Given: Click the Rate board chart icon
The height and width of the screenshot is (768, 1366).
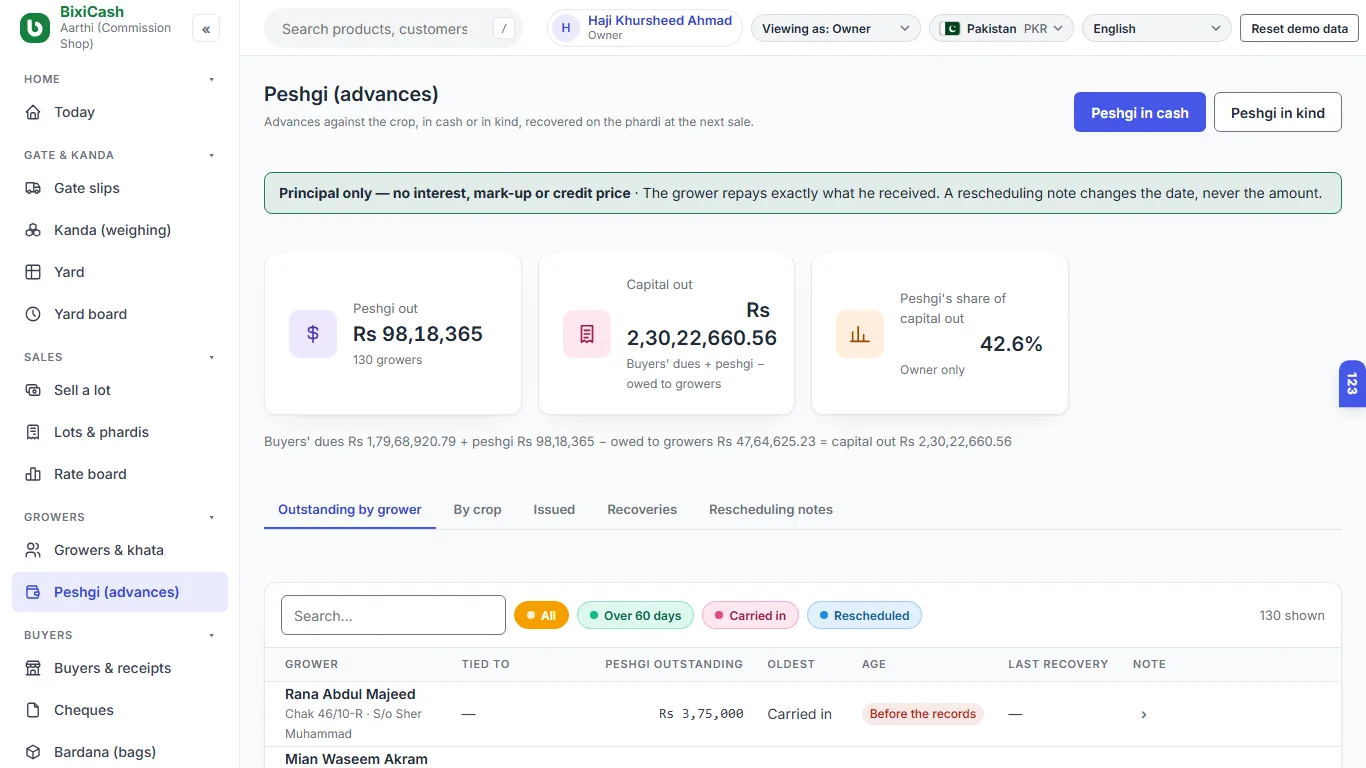Looking at the screenshot, I should [34, 474].
